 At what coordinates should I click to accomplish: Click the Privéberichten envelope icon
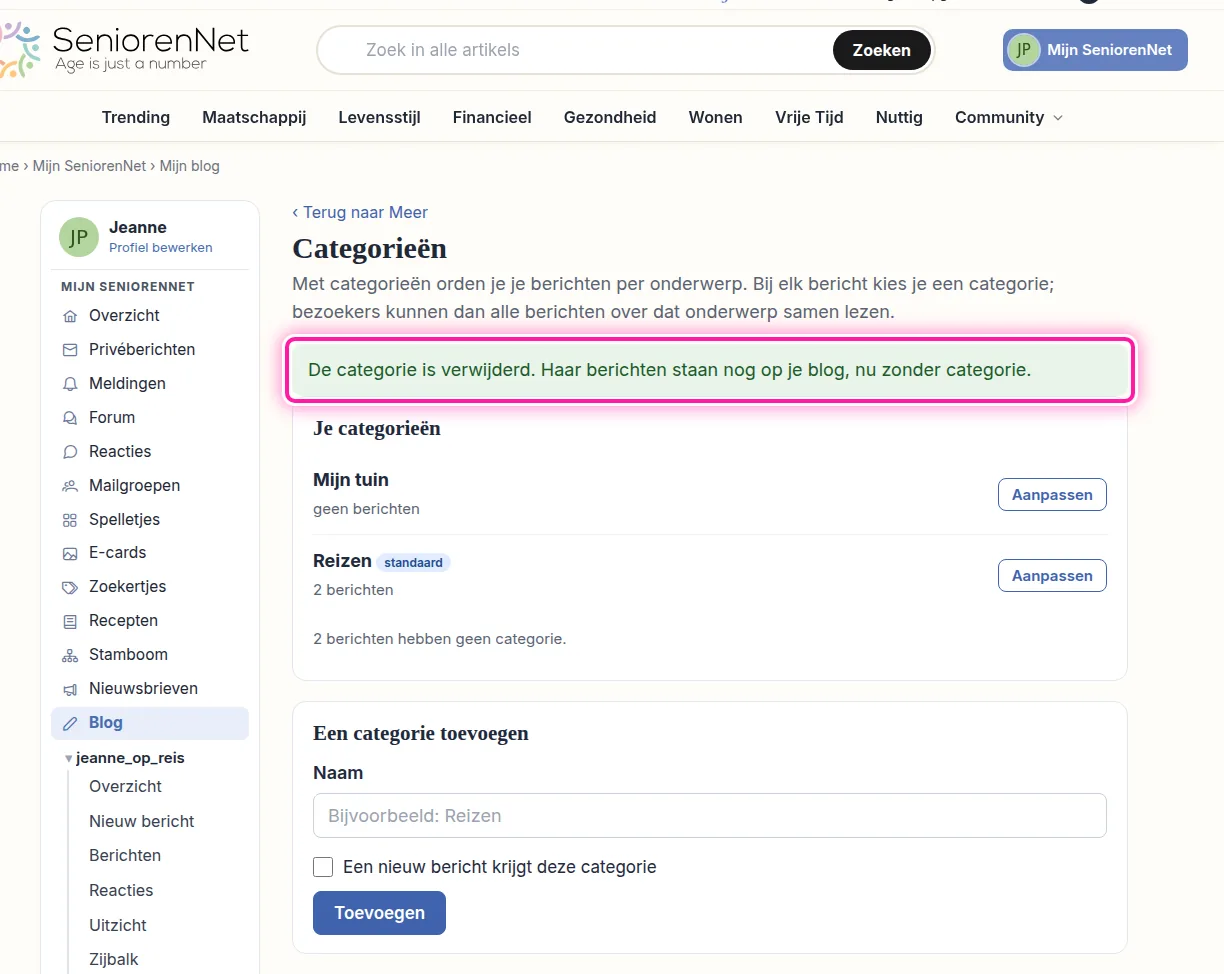click(70, 350)
